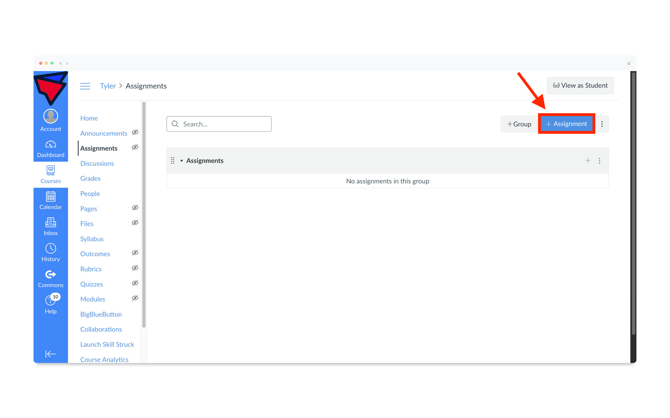The width and height of the screenshot is (670, 418).
Task: Open Pages in course menu
Action: (x=88, y=209)
